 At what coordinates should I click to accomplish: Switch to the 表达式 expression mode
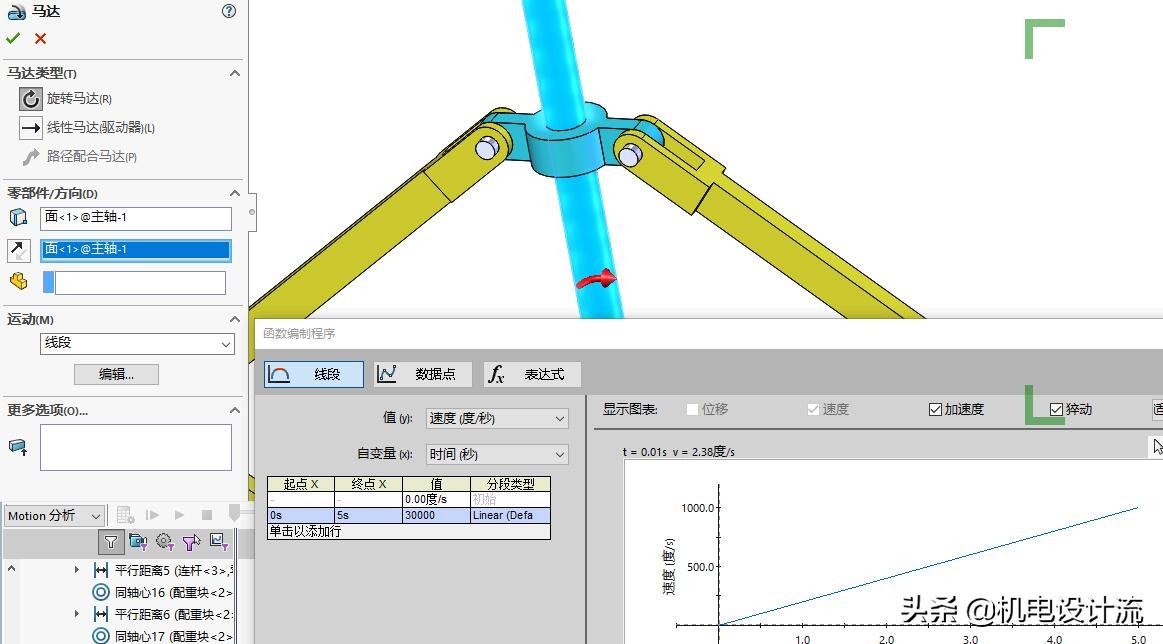coord(528,373)
